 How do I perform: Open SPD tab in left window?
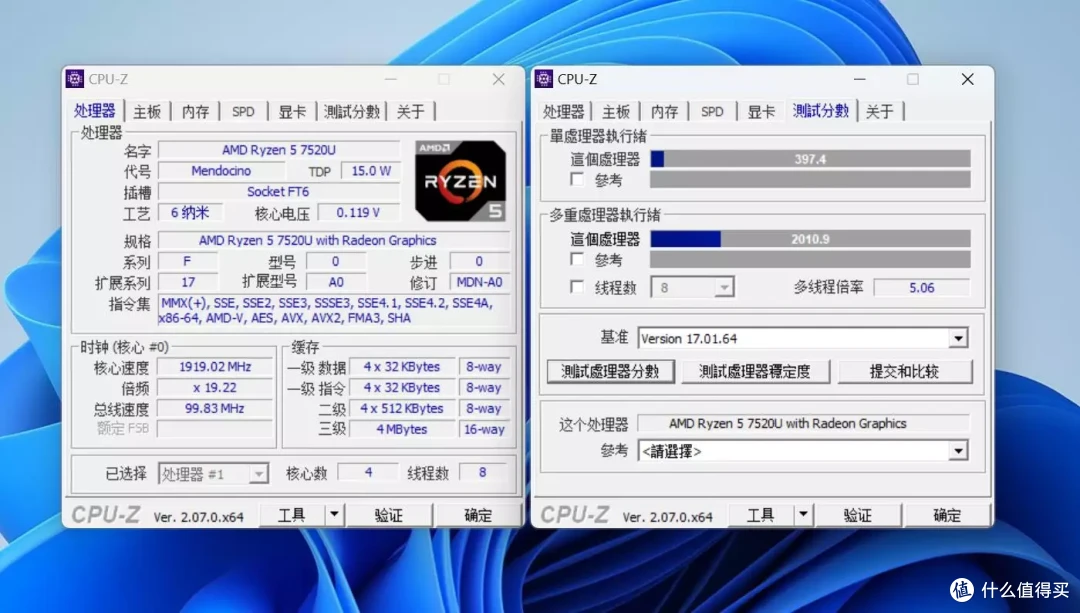243,112
